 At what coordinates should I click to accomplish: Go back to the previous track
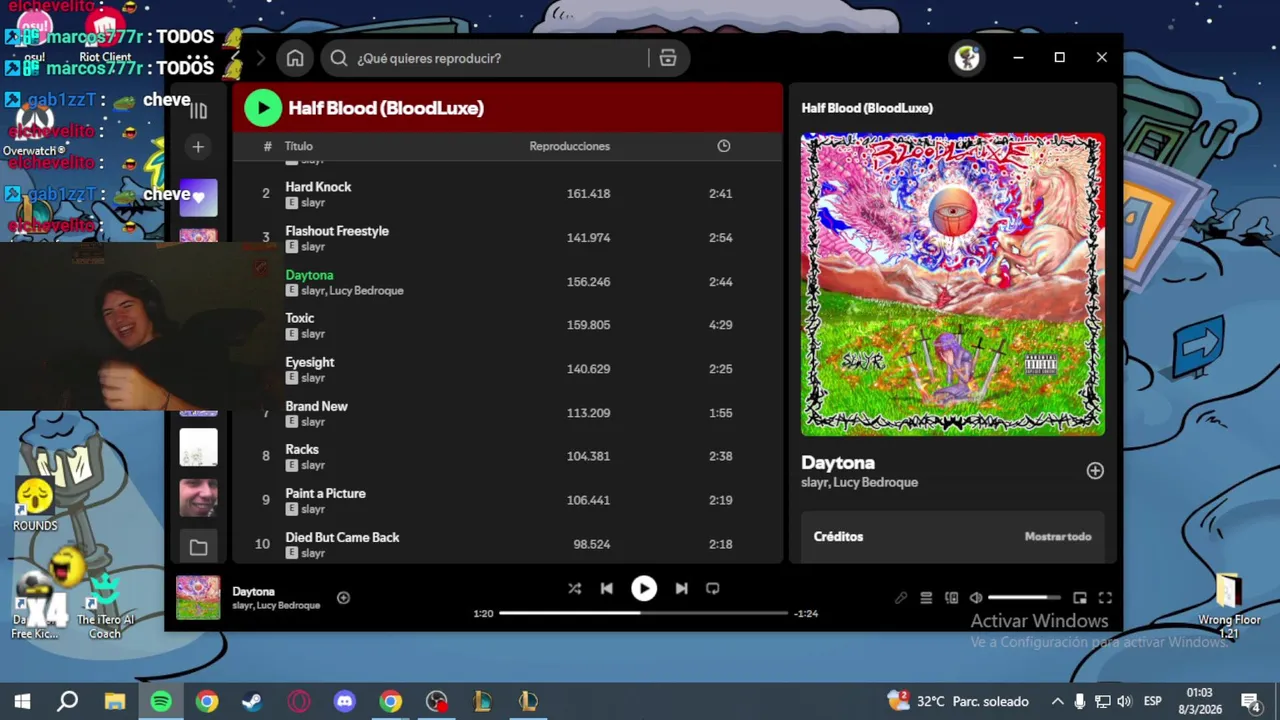click(x=606, y=588)
